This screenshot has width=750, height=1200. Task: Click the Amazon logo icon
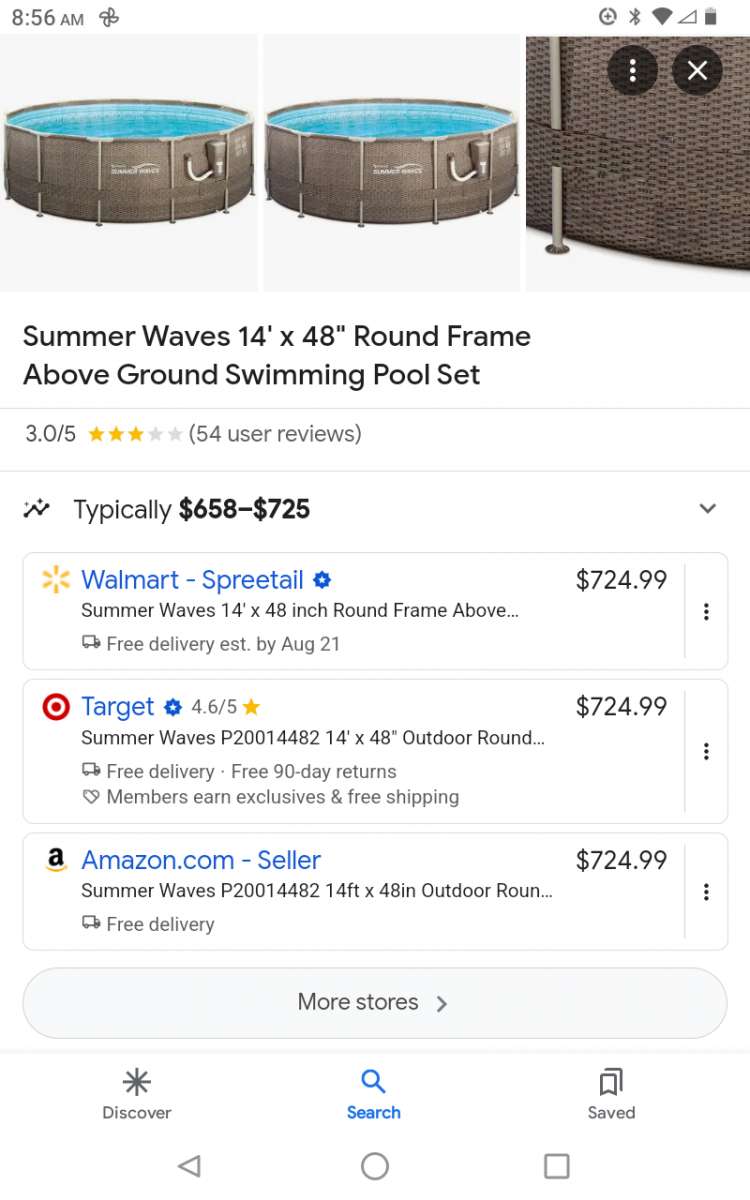coord(54,860)
